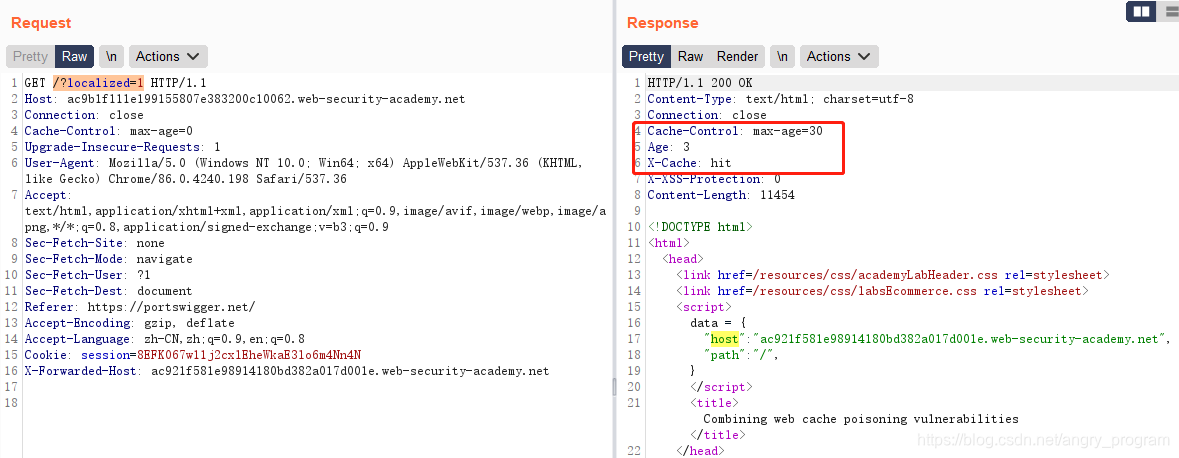This screenshot has width=1179, height=458.
Task: Select the layout icon cut off at the right edge
Action: [1169, 12]
